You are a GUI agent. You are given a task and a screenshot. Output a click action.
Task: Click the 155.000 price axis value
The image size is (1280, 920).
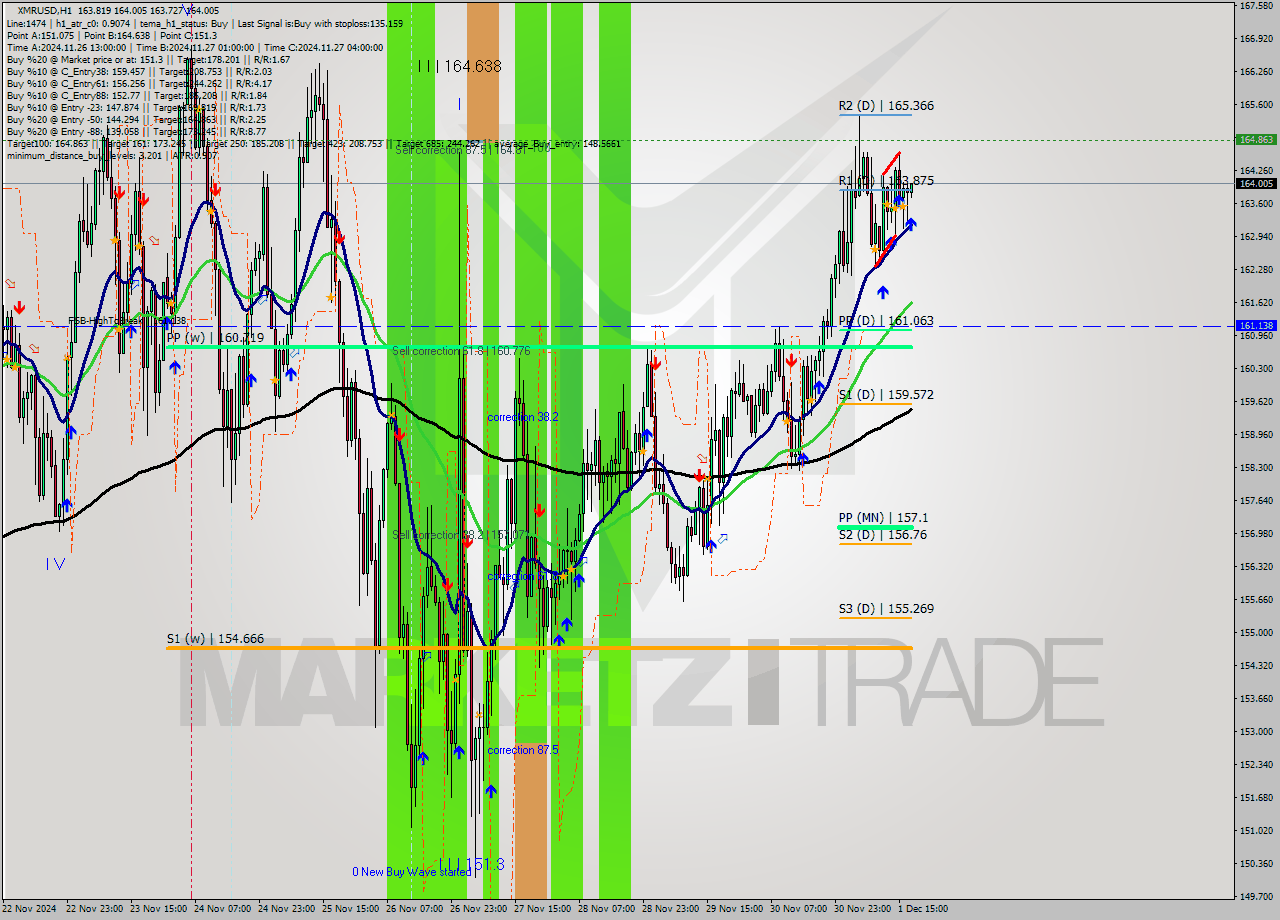click(1255, 632)
